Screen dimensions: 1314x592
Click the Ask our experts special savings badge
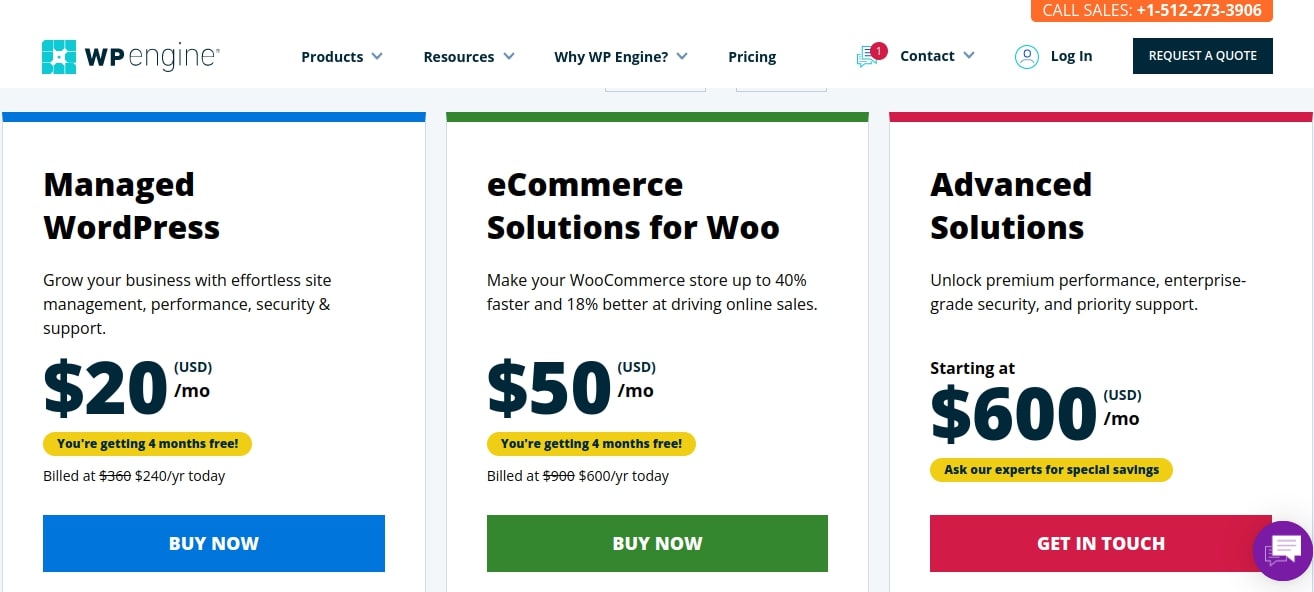click(1051, 469)
